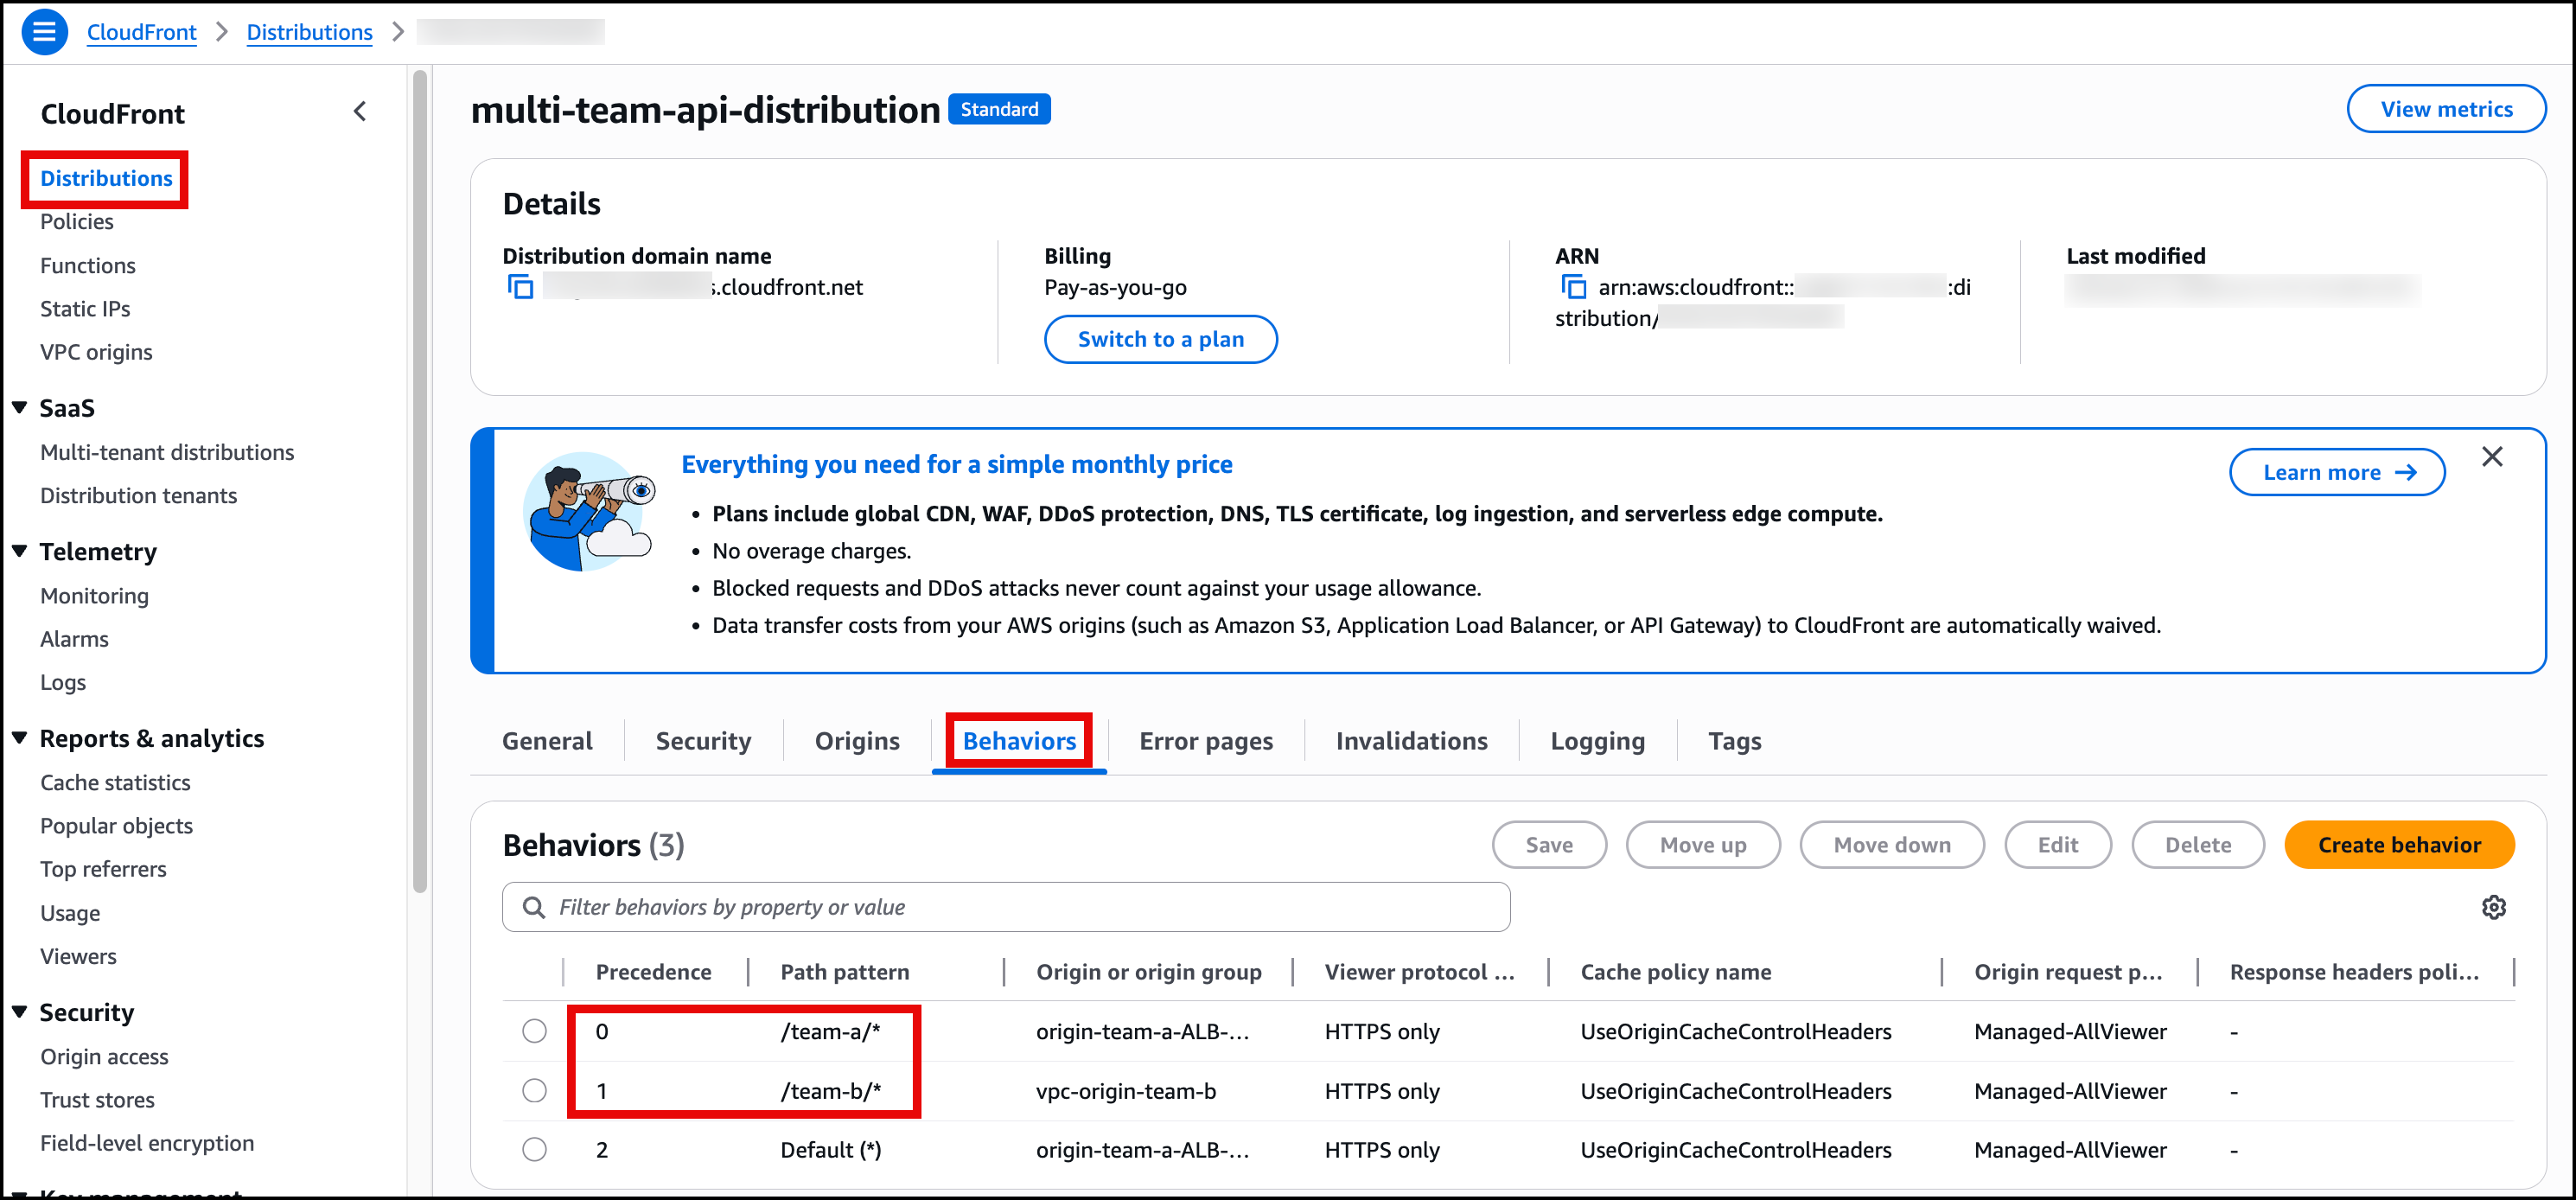Open the Invalidations tab
This screenshot has height=1200, width=2576.
(x=1411, y=741)
